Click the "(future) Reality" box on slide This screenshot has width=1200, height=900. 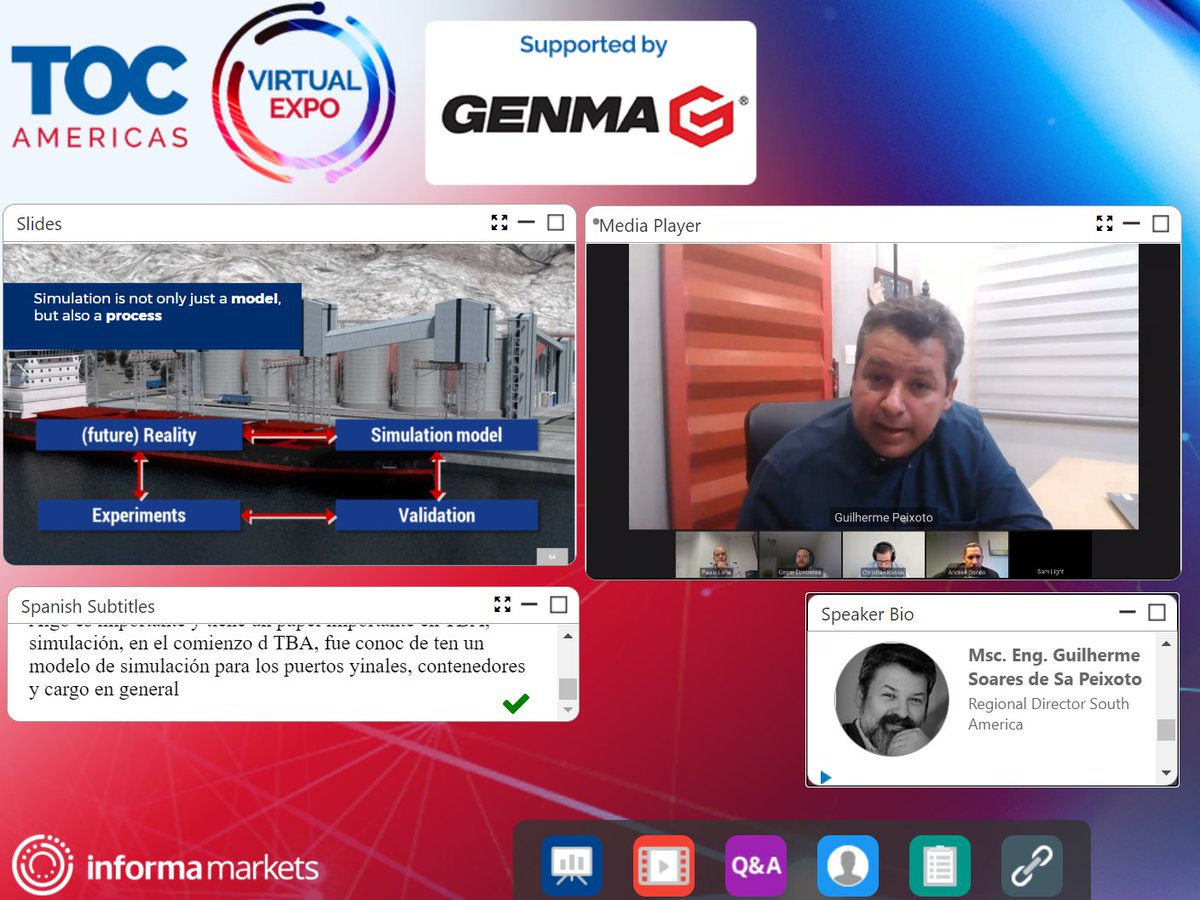(139, 435)
